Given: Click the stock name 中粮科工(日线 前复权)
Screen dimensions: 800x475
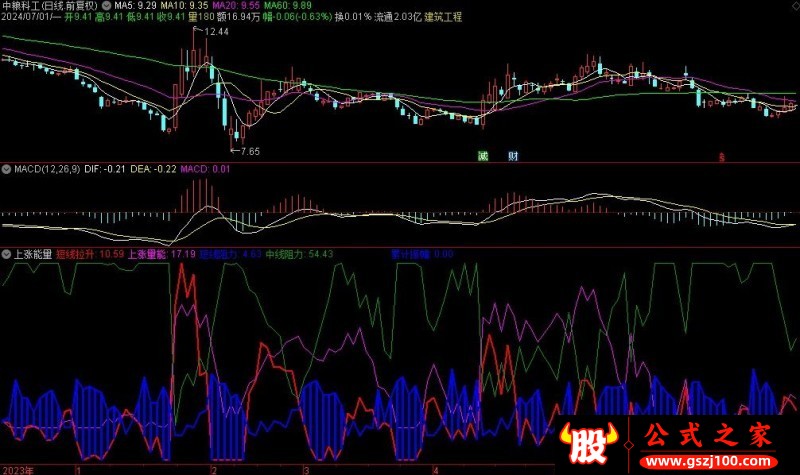Looking at the screenshot, I should 49,6.
